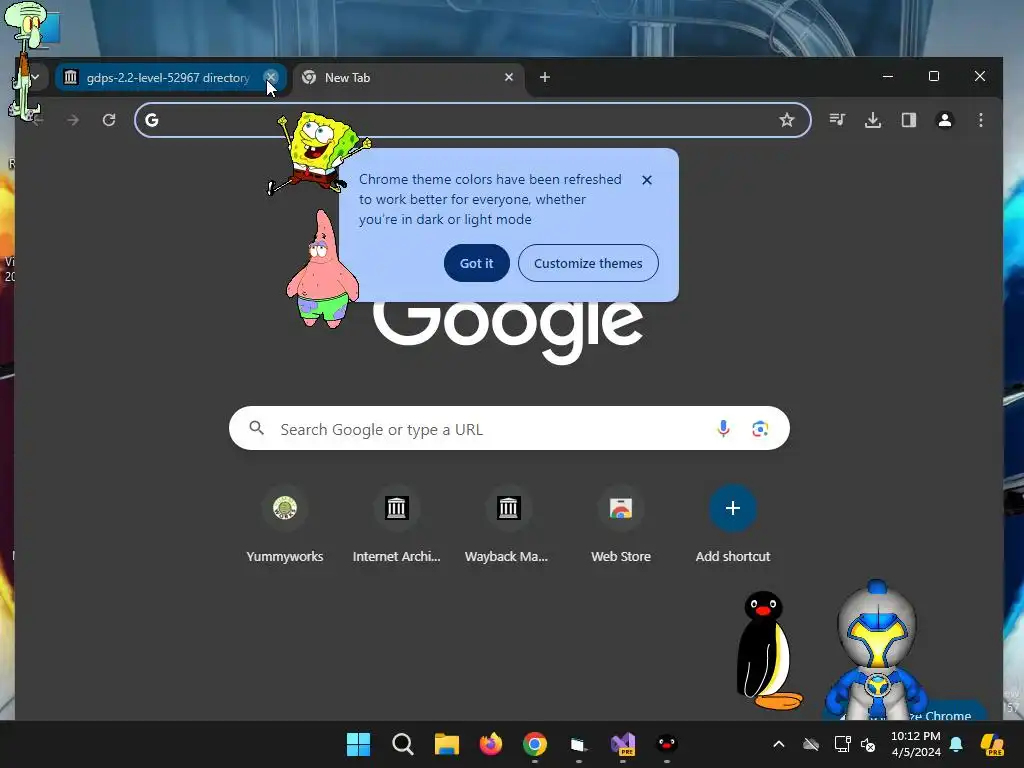Viewport: 1024px width, 768px height.
Task: Focus the Chrome address bar
Action: pos(472,120)
